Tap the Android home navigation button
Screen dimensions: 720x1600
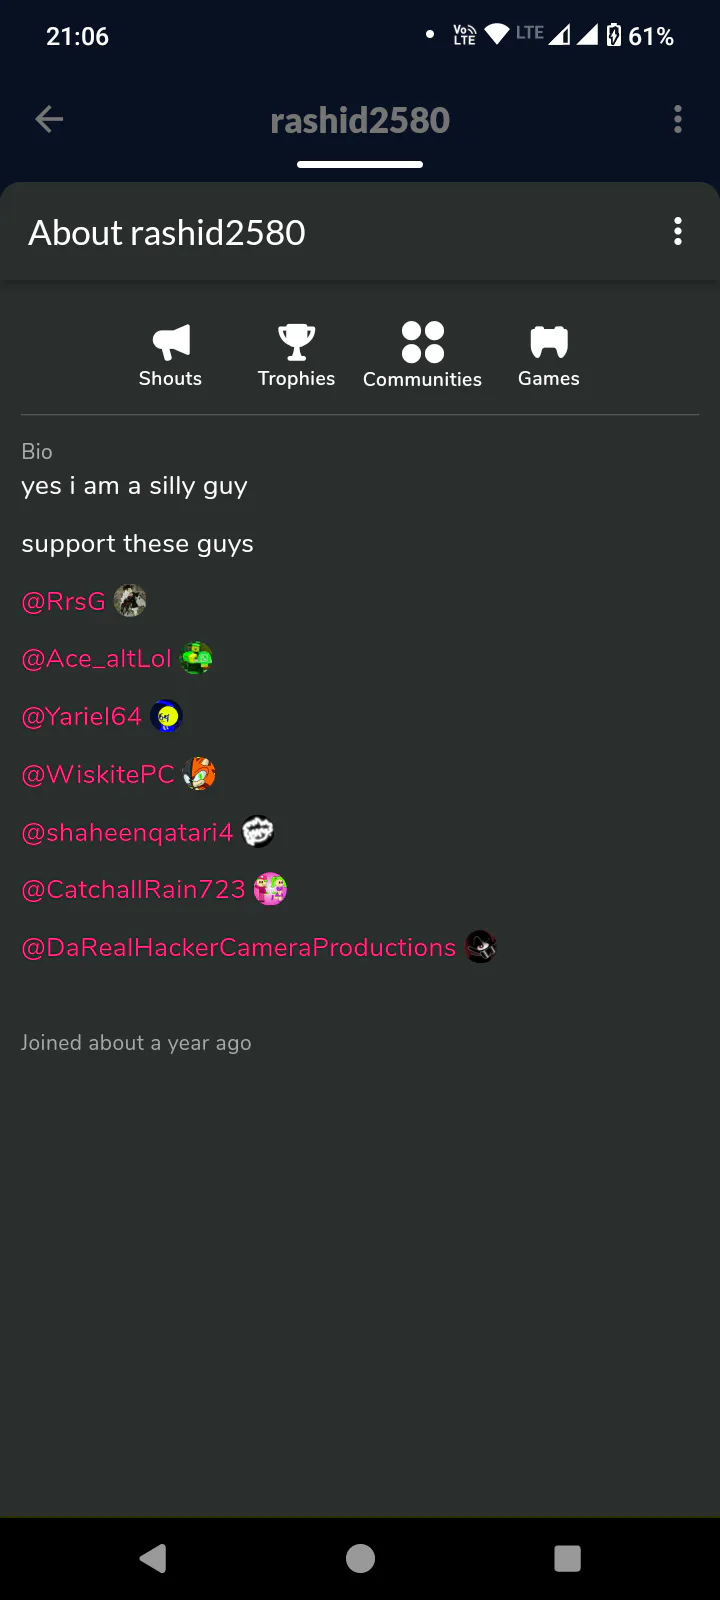pos(360,1558)
